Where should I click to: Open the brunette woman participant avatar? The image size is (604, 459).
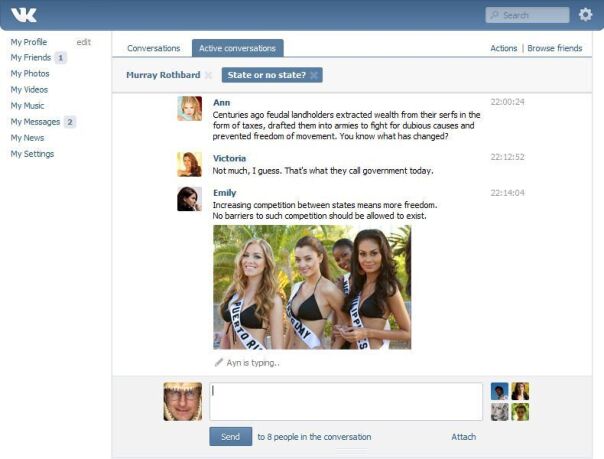coord(520,391)
